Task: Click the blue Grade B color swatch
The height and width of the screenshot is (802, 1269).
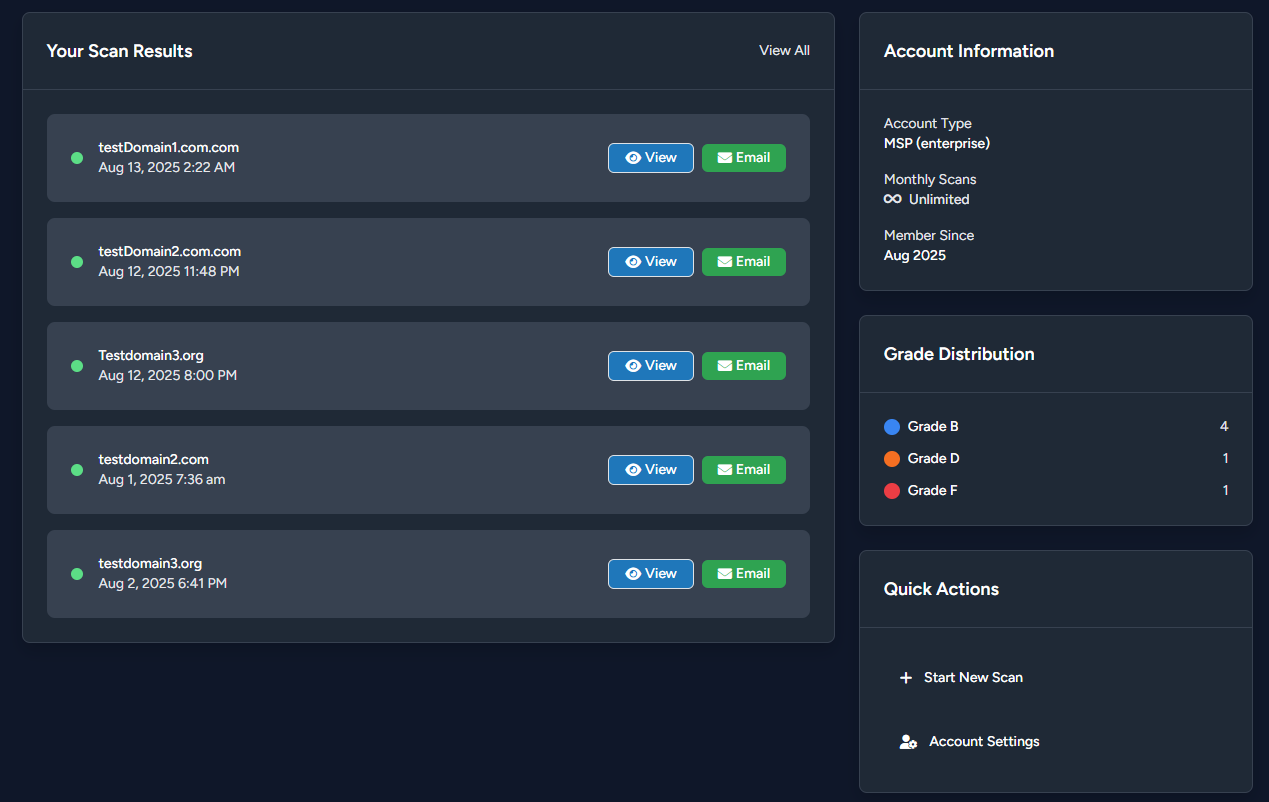Action: tap(891, 426)
